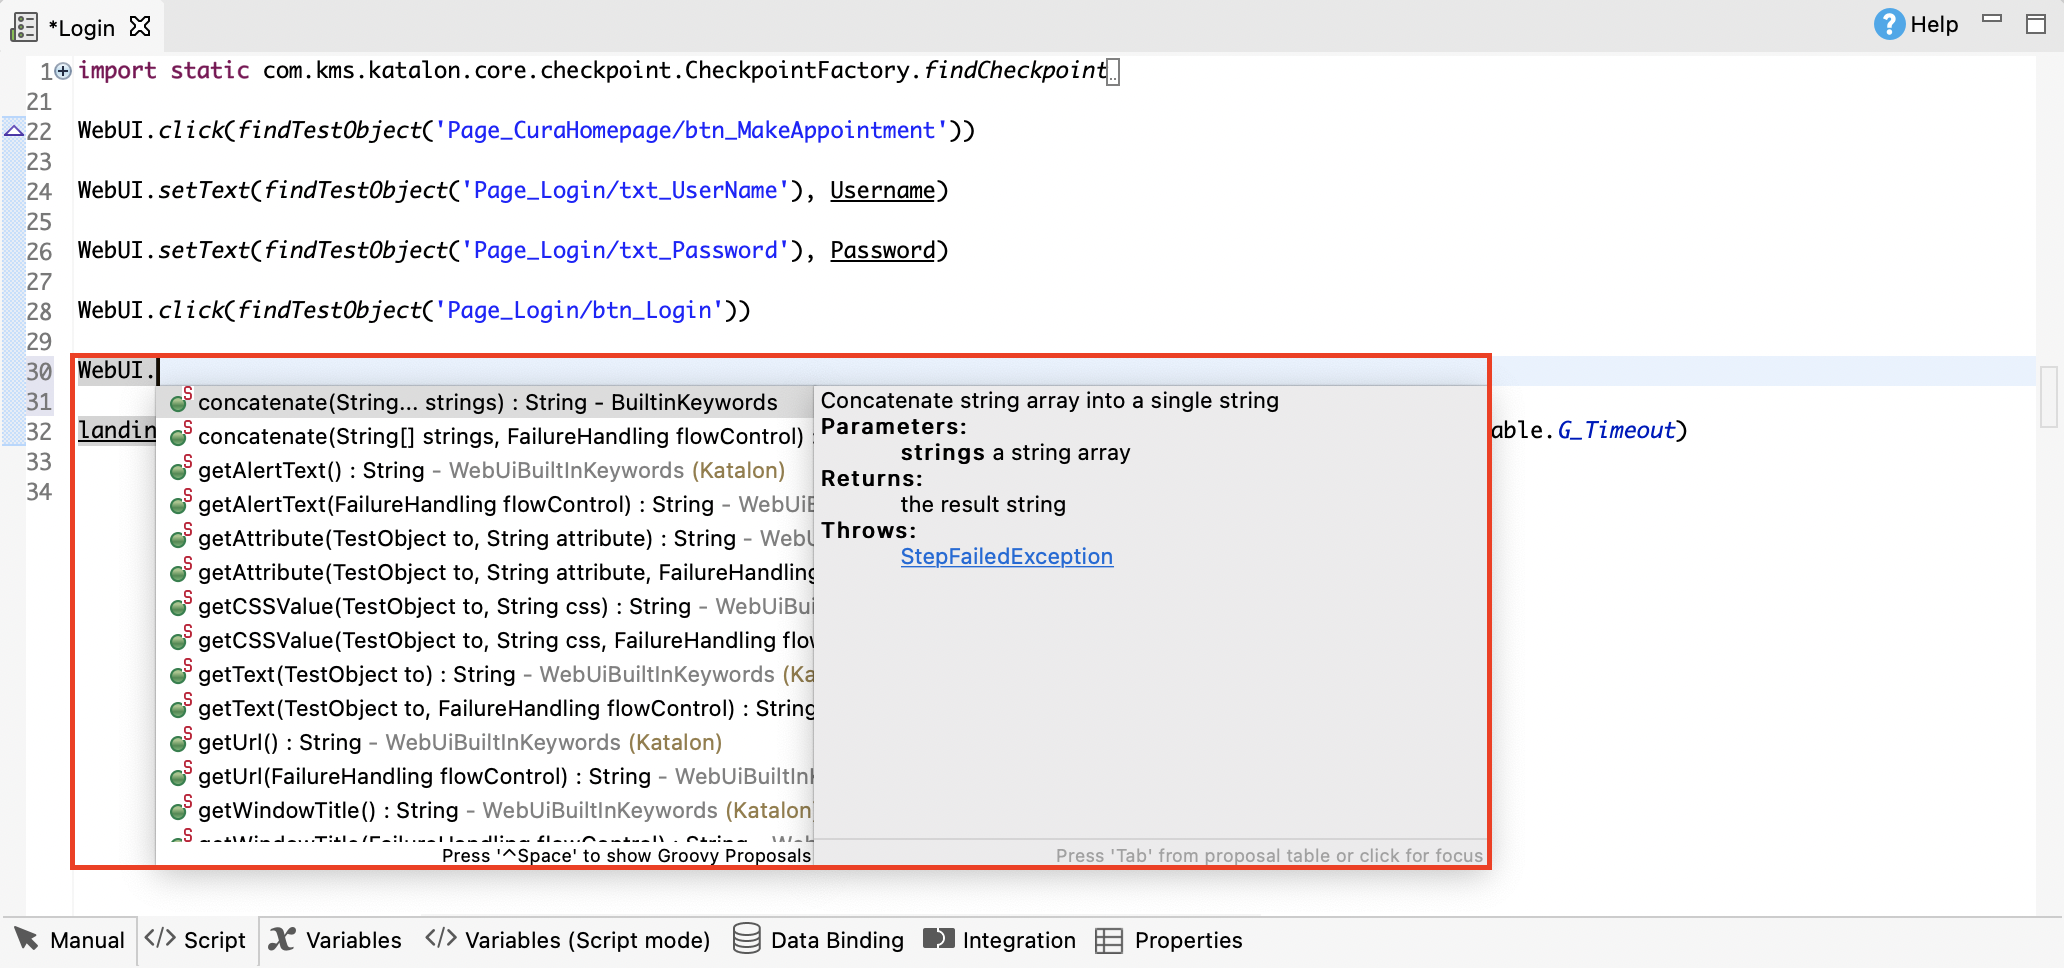Select the *Login editor tab

tap(83, 27)
